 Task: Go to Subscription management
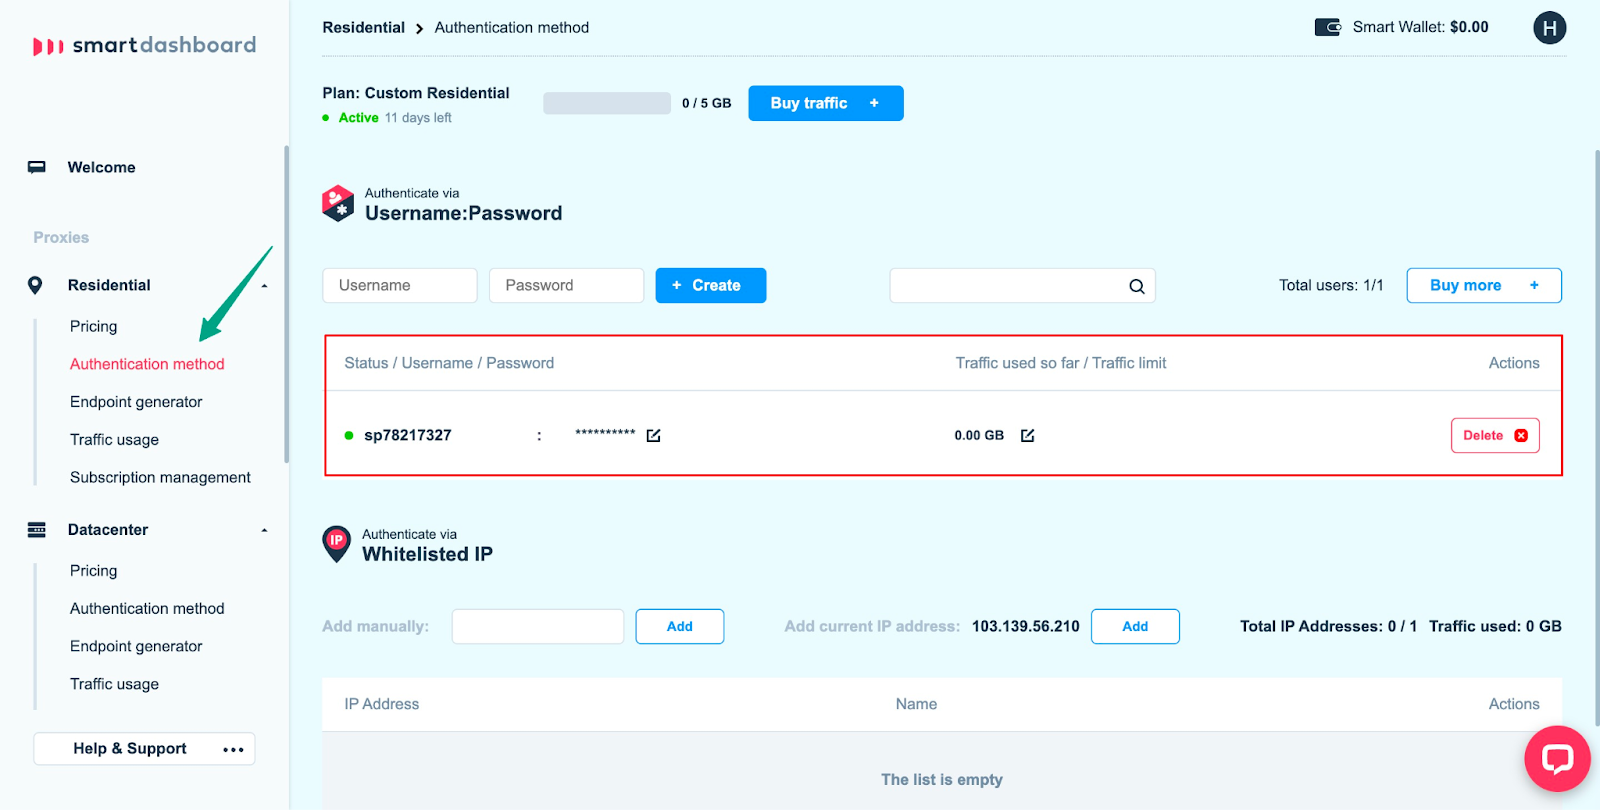click(160, 477)
